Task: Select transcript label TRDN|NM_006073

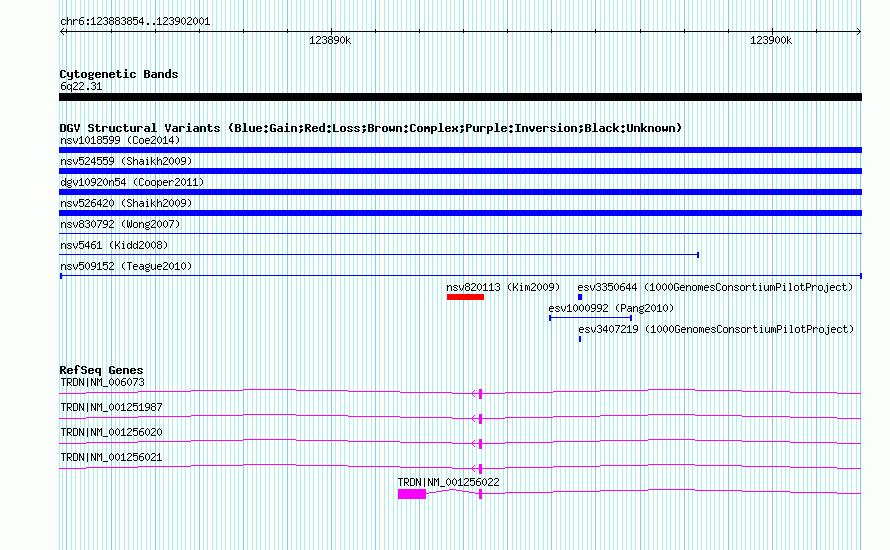Action: (x=102, y=383)
